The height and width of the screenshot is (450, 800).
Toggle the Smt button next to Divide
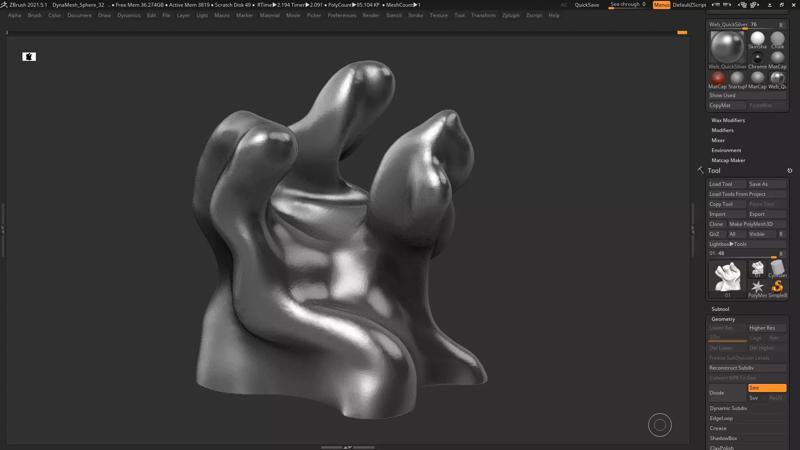tap(767, 388)
